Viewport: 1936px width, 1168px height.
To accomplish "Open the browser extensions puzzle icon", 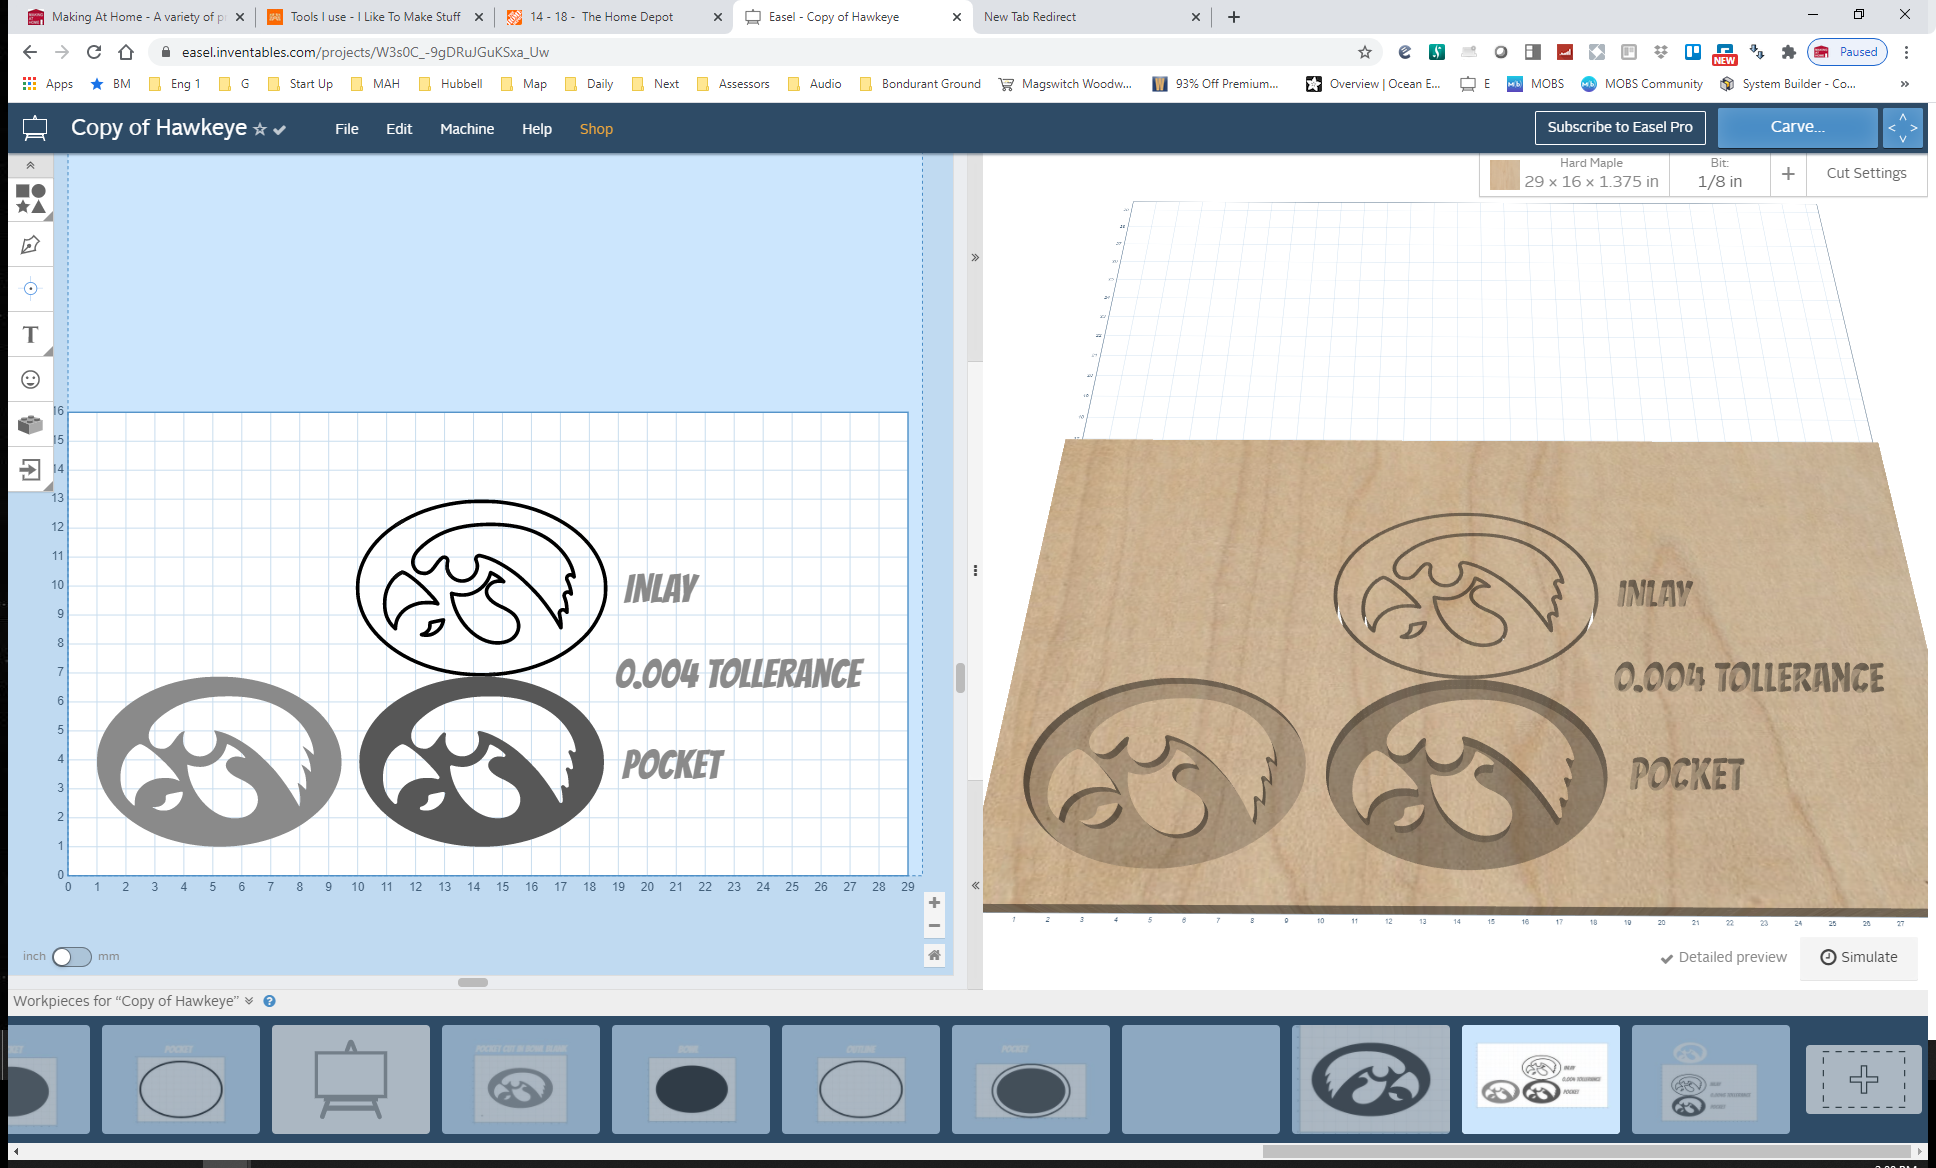I will click(x=1789, y=52).
